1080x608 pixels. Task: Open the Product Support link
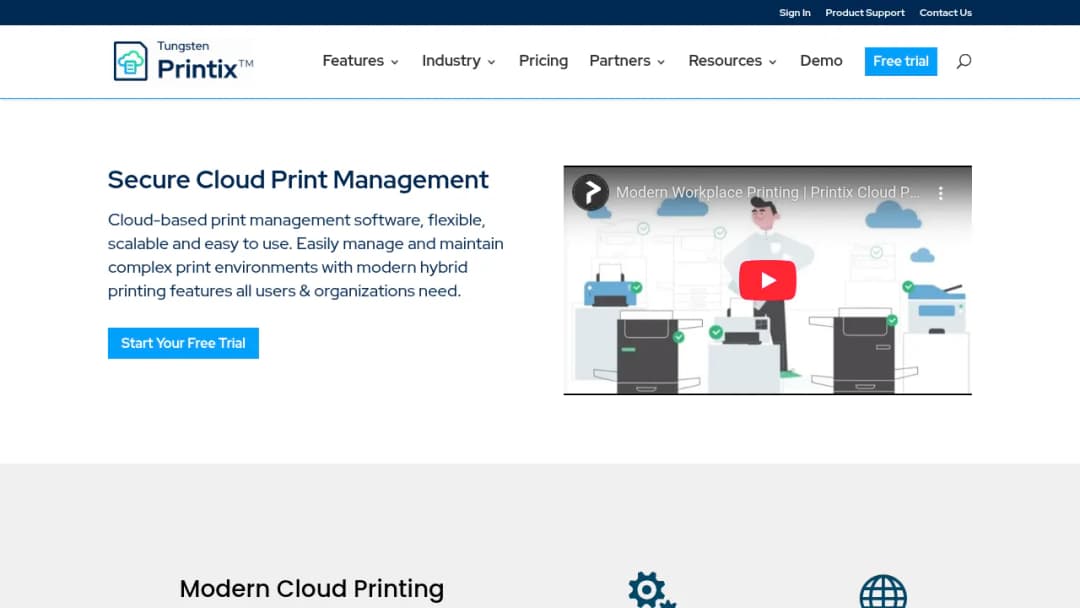click(864, 12)
